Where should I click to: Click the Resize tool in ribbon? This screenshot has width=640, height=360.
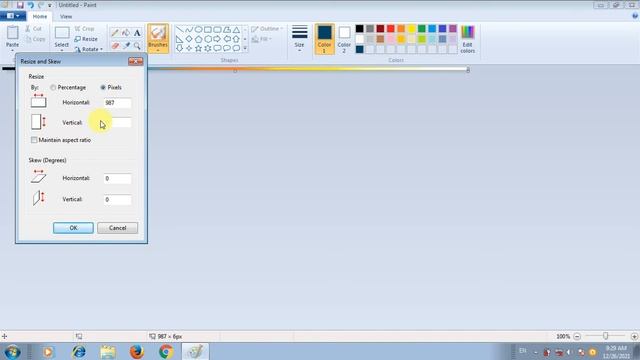[86, 39]
